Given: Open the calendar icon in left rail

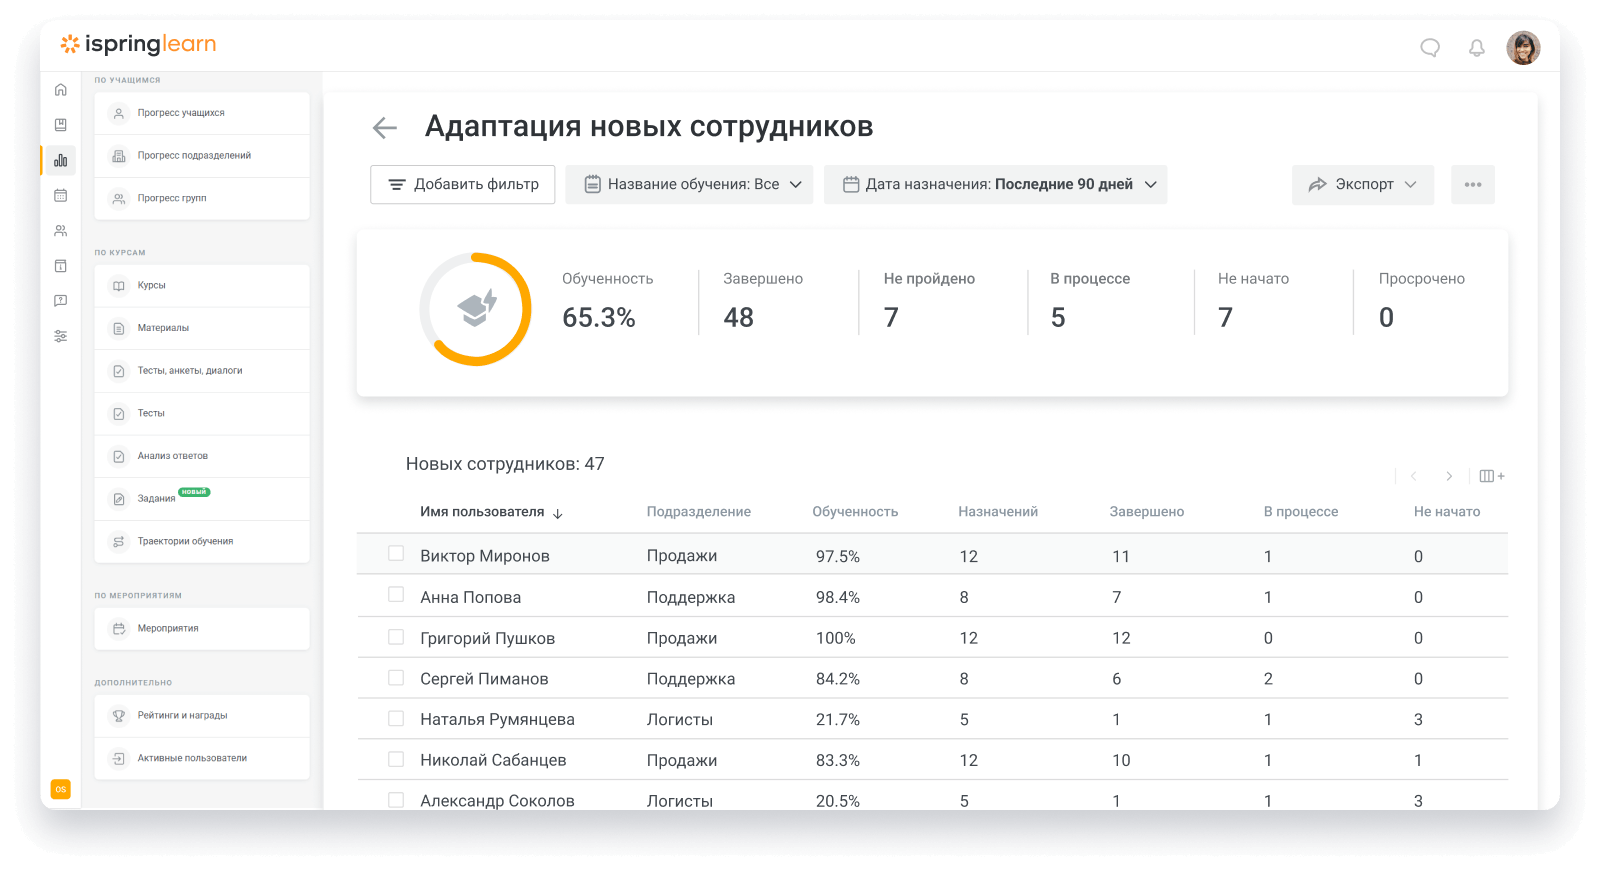Looking at the screenshot, I should click(x=61, y=195).
